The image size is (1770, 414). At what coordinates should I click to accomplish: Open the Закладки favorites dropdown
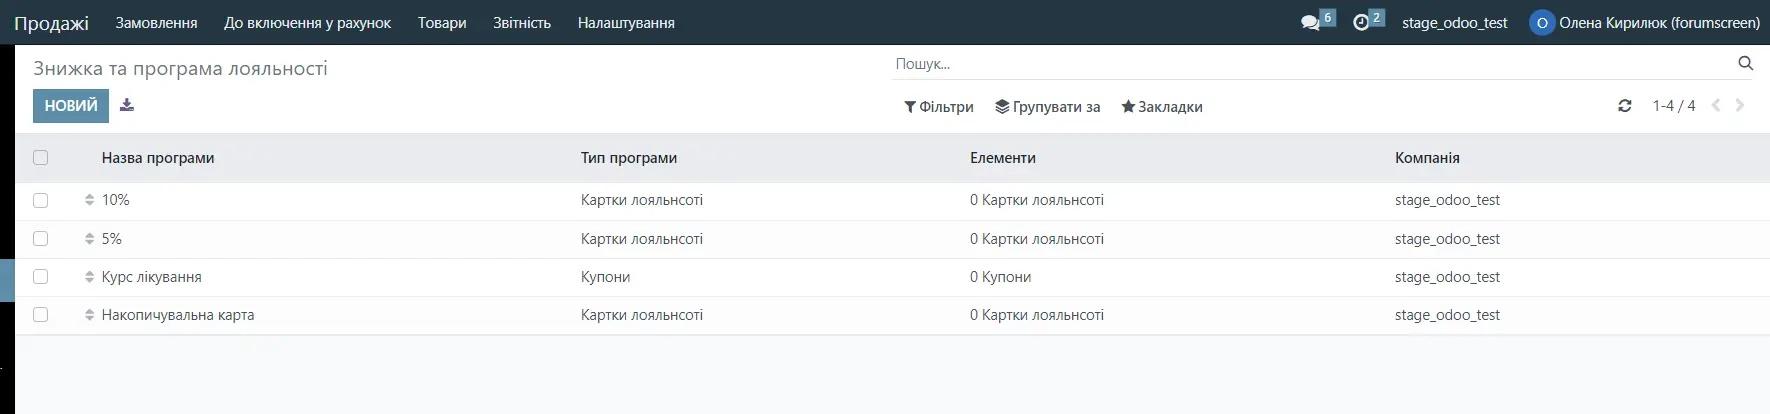pos(1161,107)
